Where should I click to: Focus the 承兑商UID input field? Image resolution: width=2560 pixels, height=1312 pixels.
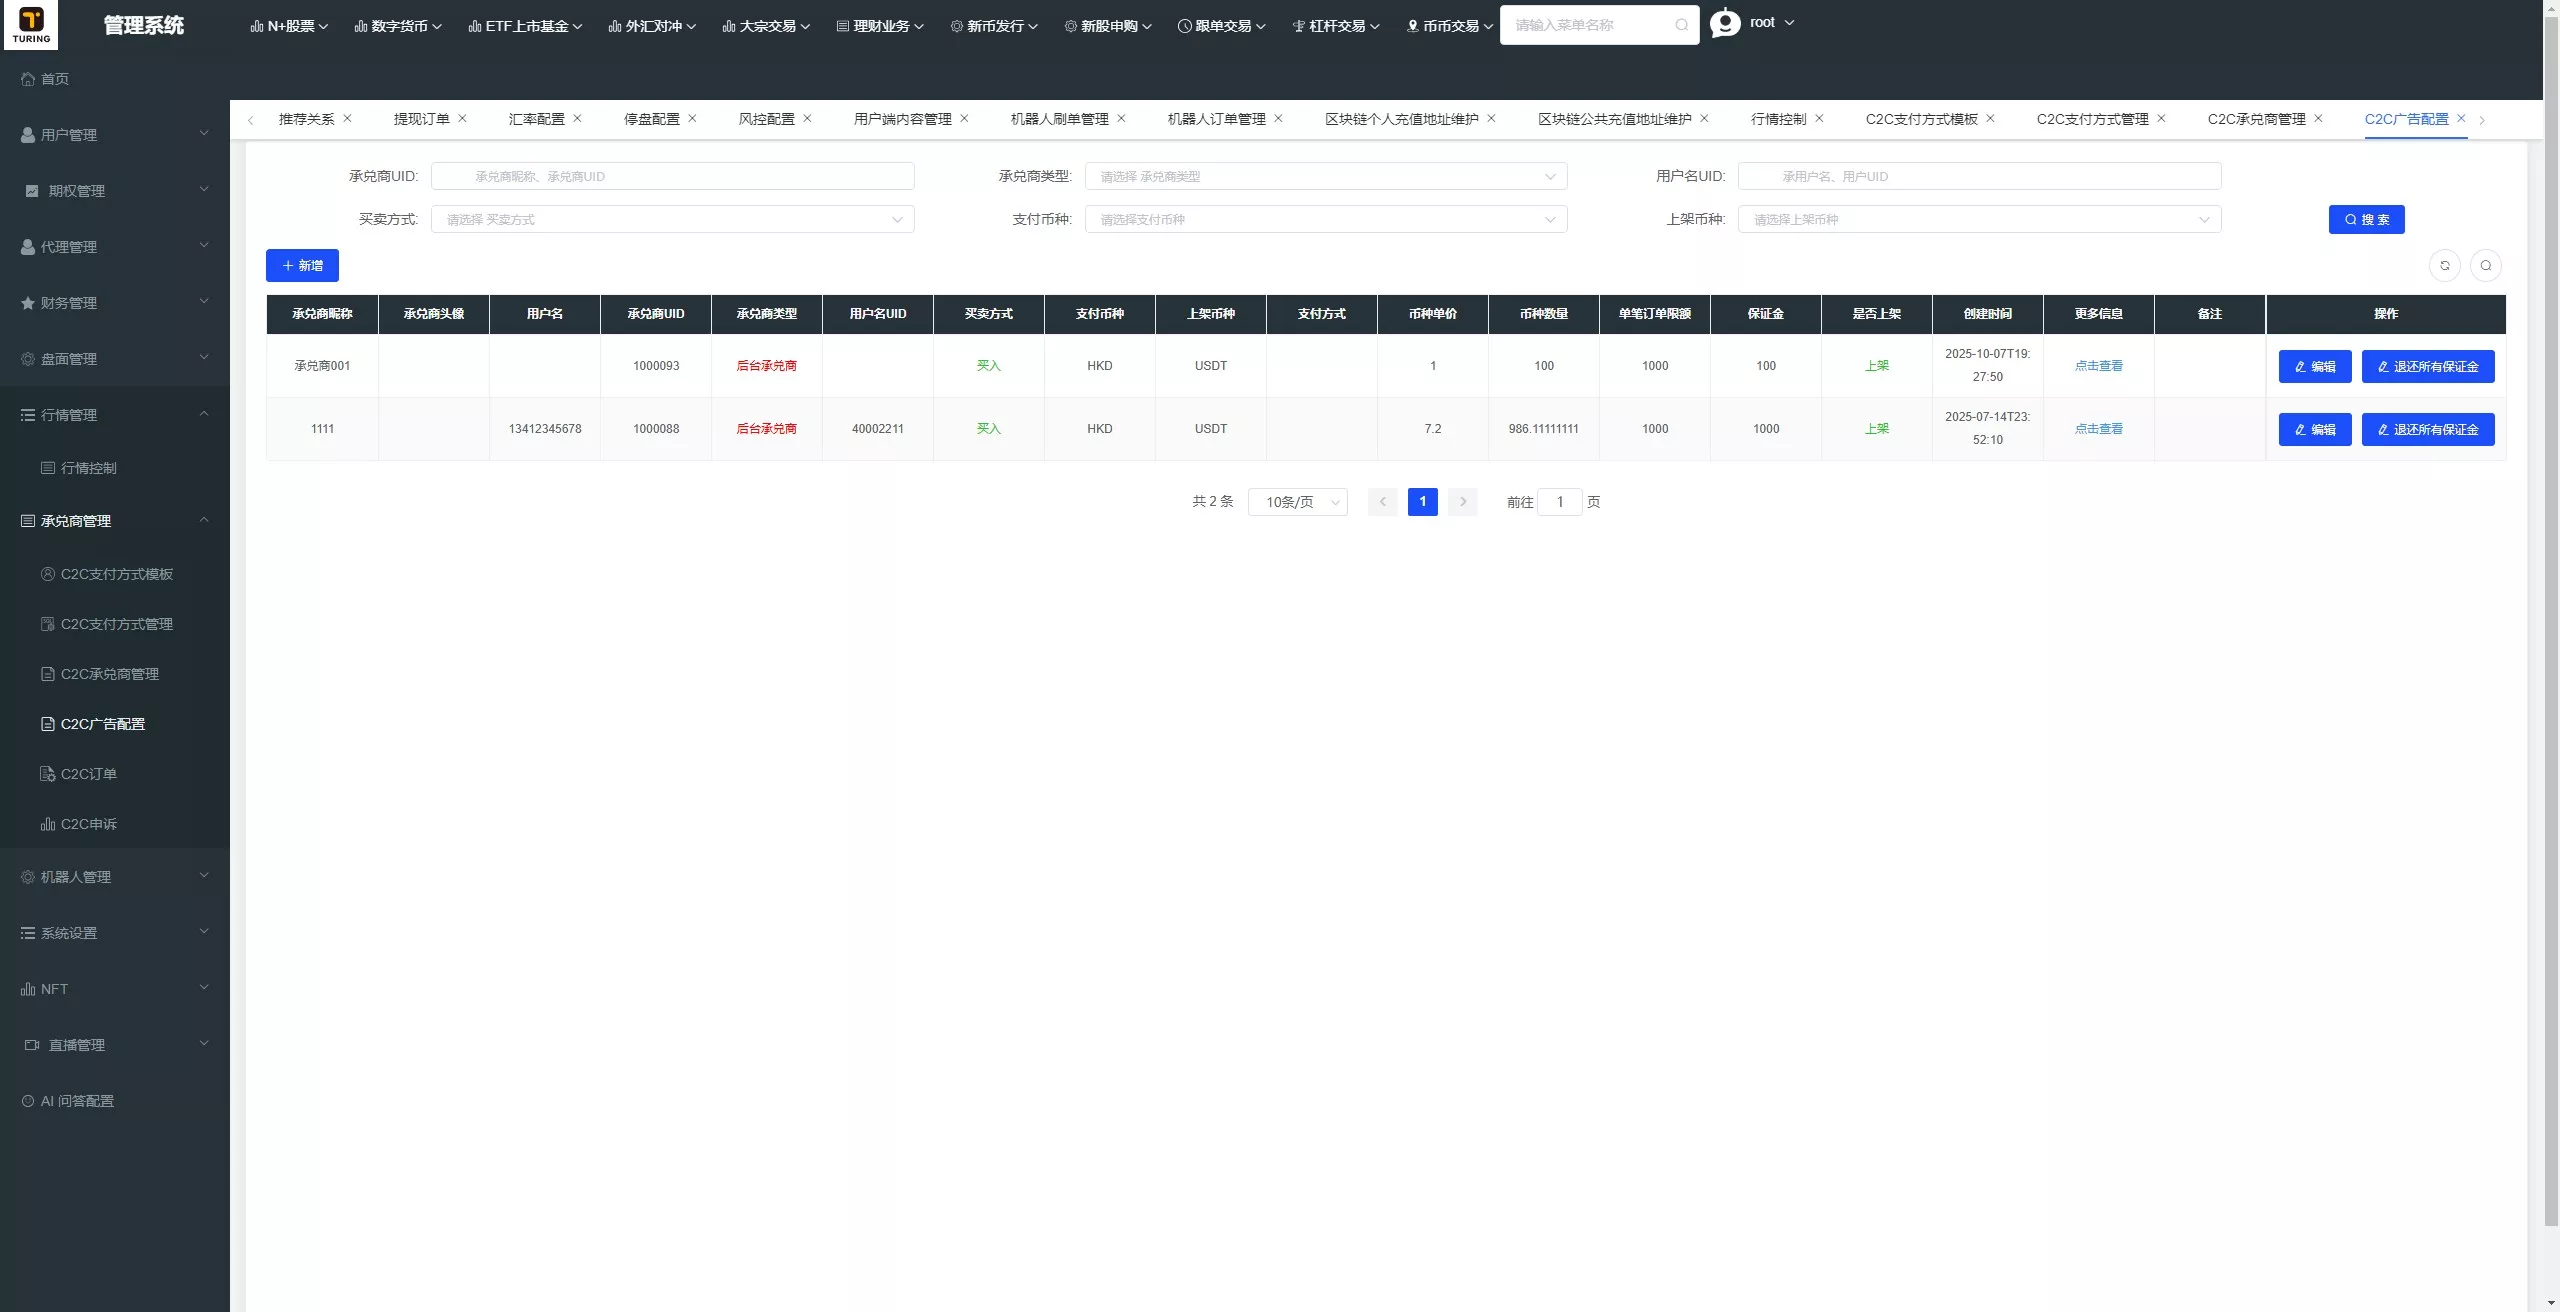tap(673, 176)
